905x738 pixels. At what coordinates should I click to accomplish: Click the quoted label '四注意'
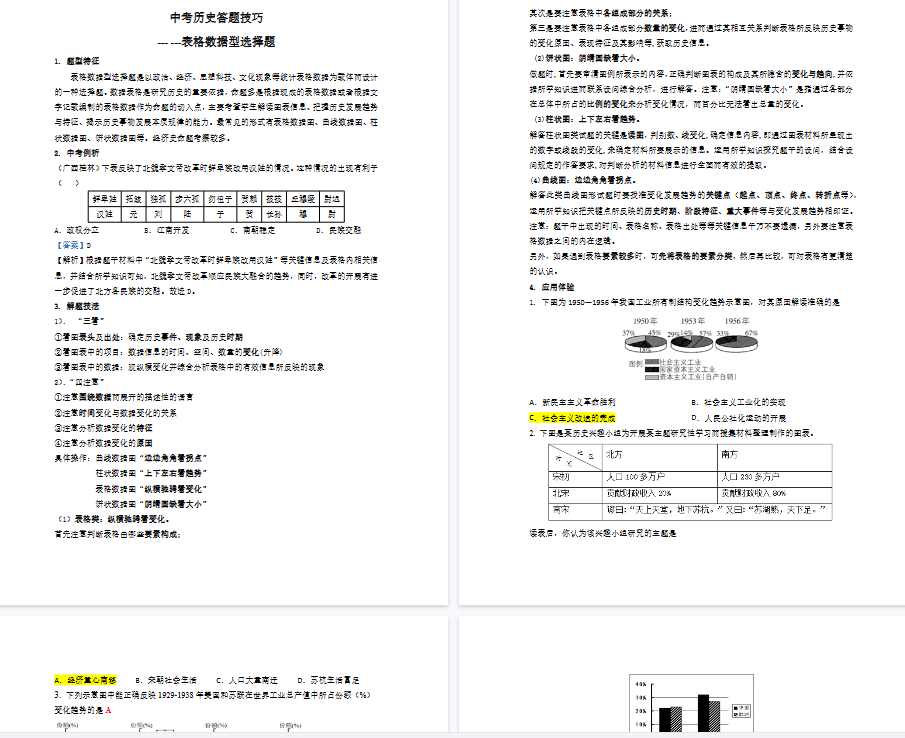[87, 382]
